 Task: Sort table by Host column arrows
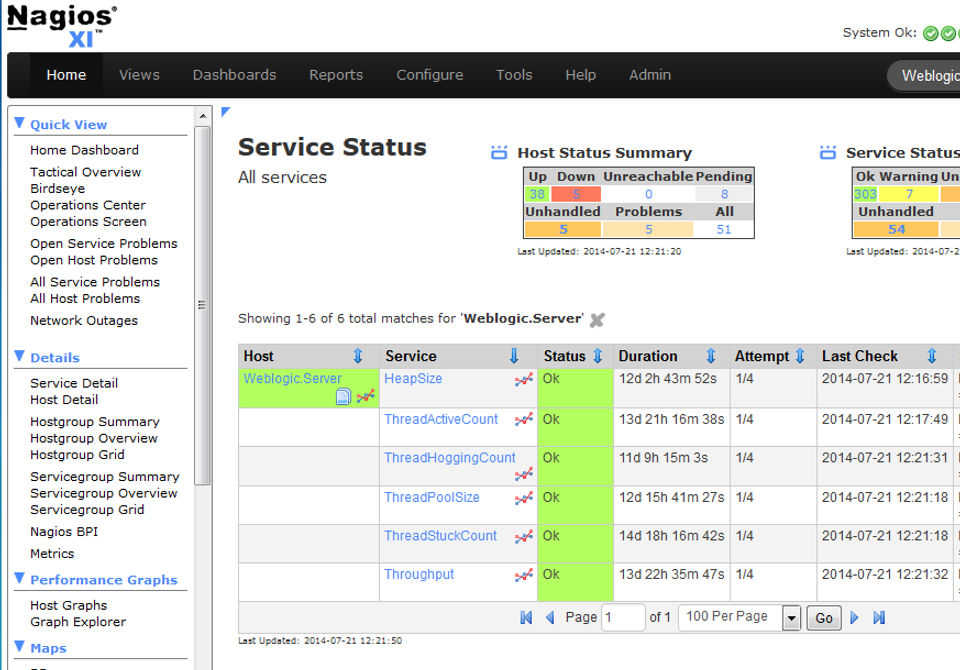[358, 356]
